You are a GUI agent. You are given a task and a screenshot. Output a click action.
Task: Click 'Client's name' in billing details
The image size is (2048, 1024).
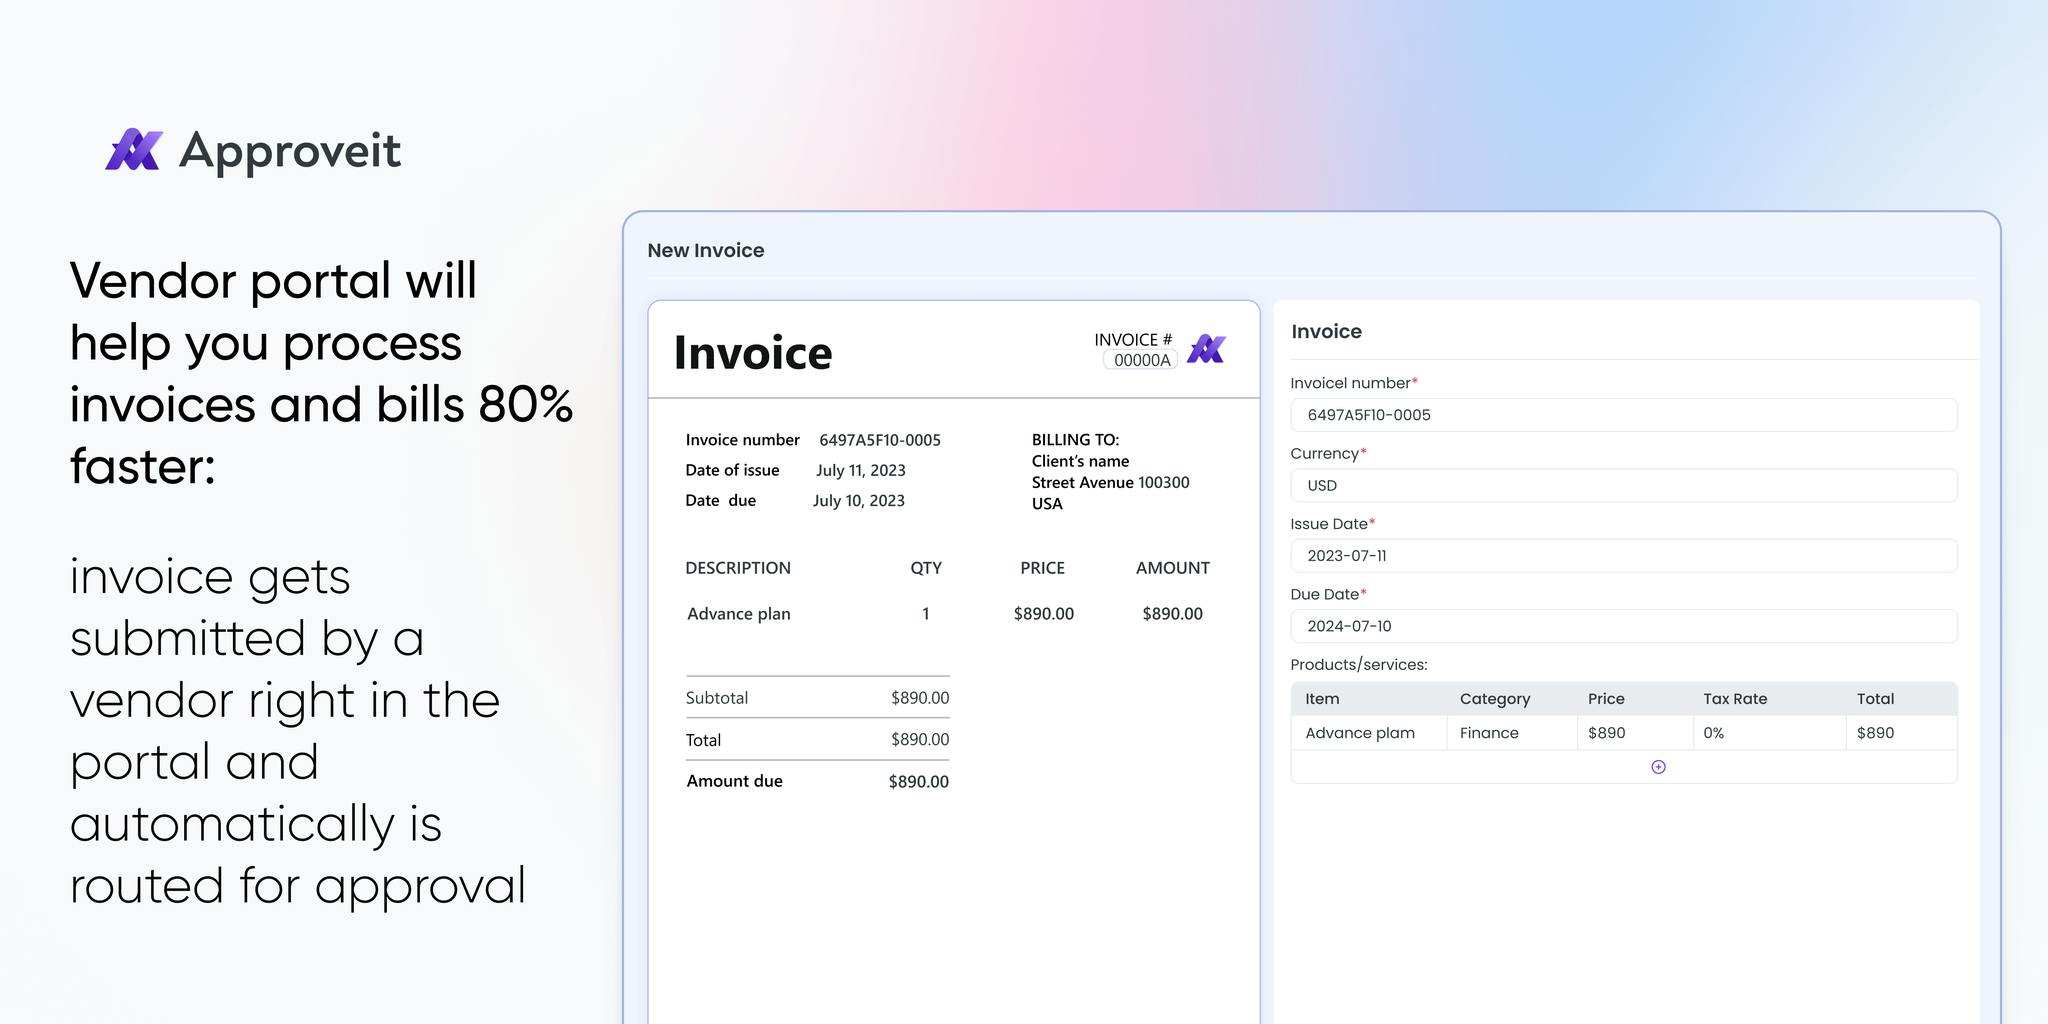coord(1080,461)
